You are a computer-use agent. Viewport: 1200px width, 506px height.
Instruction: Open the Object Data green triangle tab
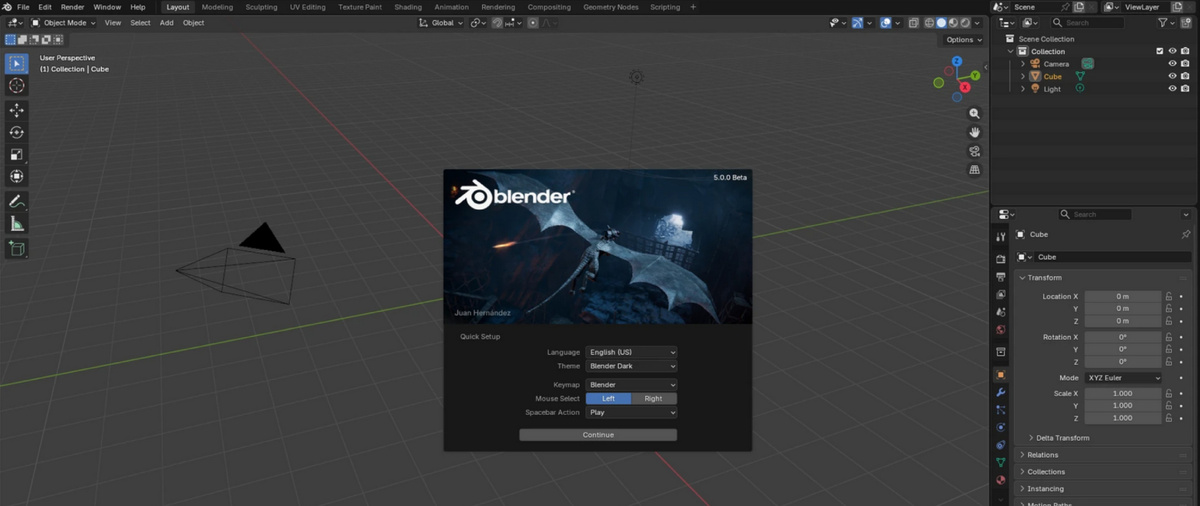pos(1001,462)
